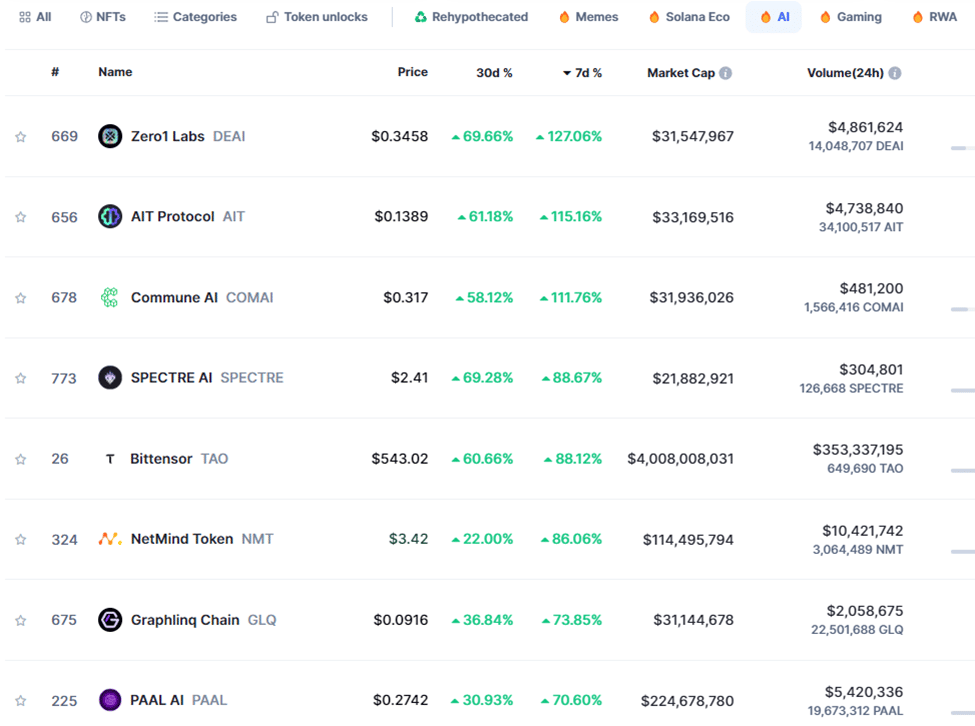Open AIT Protocol coin page
The height and width of the screenshot is (726, 975).
172,216
